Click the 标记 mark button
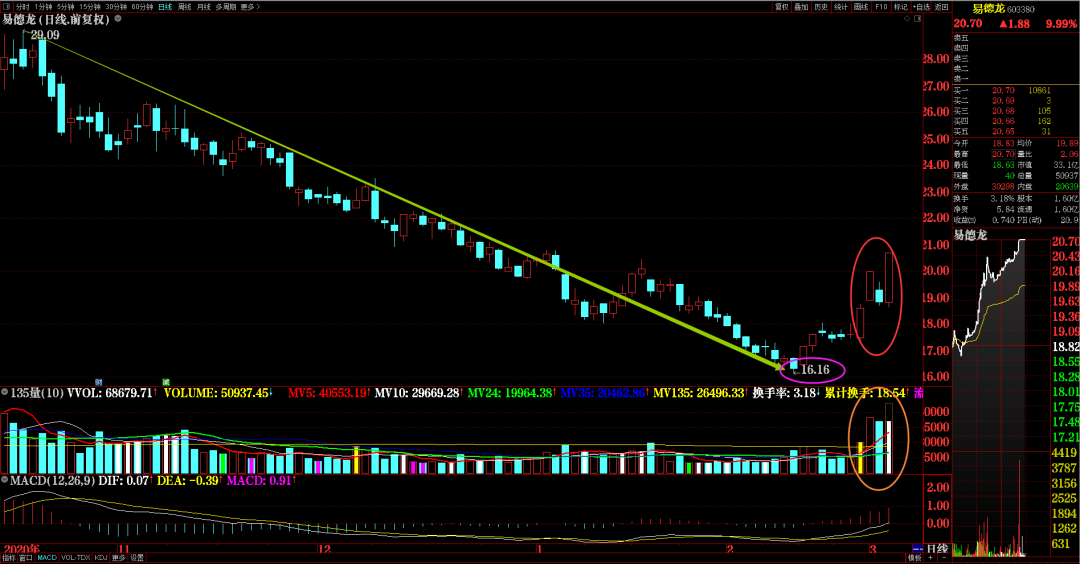Screen dimensions: 1080x564 point(901,6)
